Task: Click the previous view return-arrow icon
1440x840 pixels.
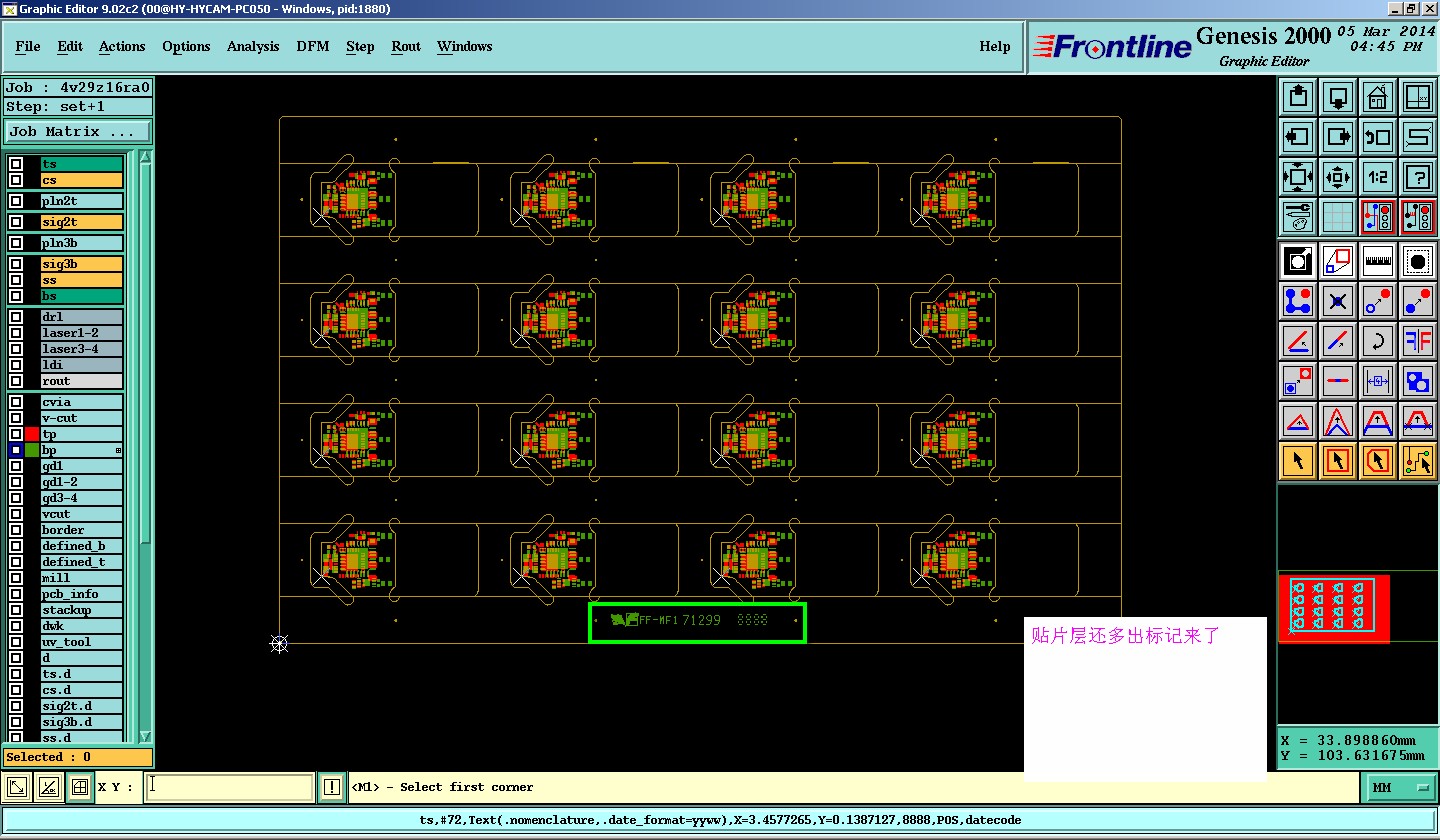Action: point(1377,137)
